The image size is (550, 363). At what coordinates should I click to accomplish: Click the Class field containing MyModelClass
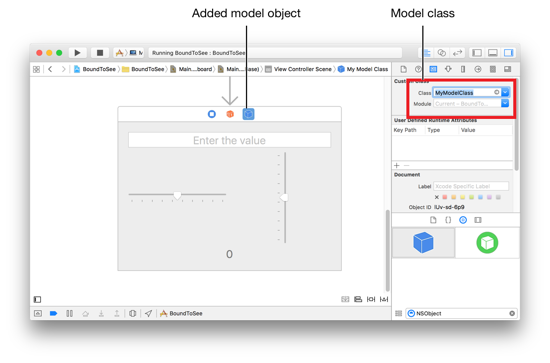tap(467, 93)
